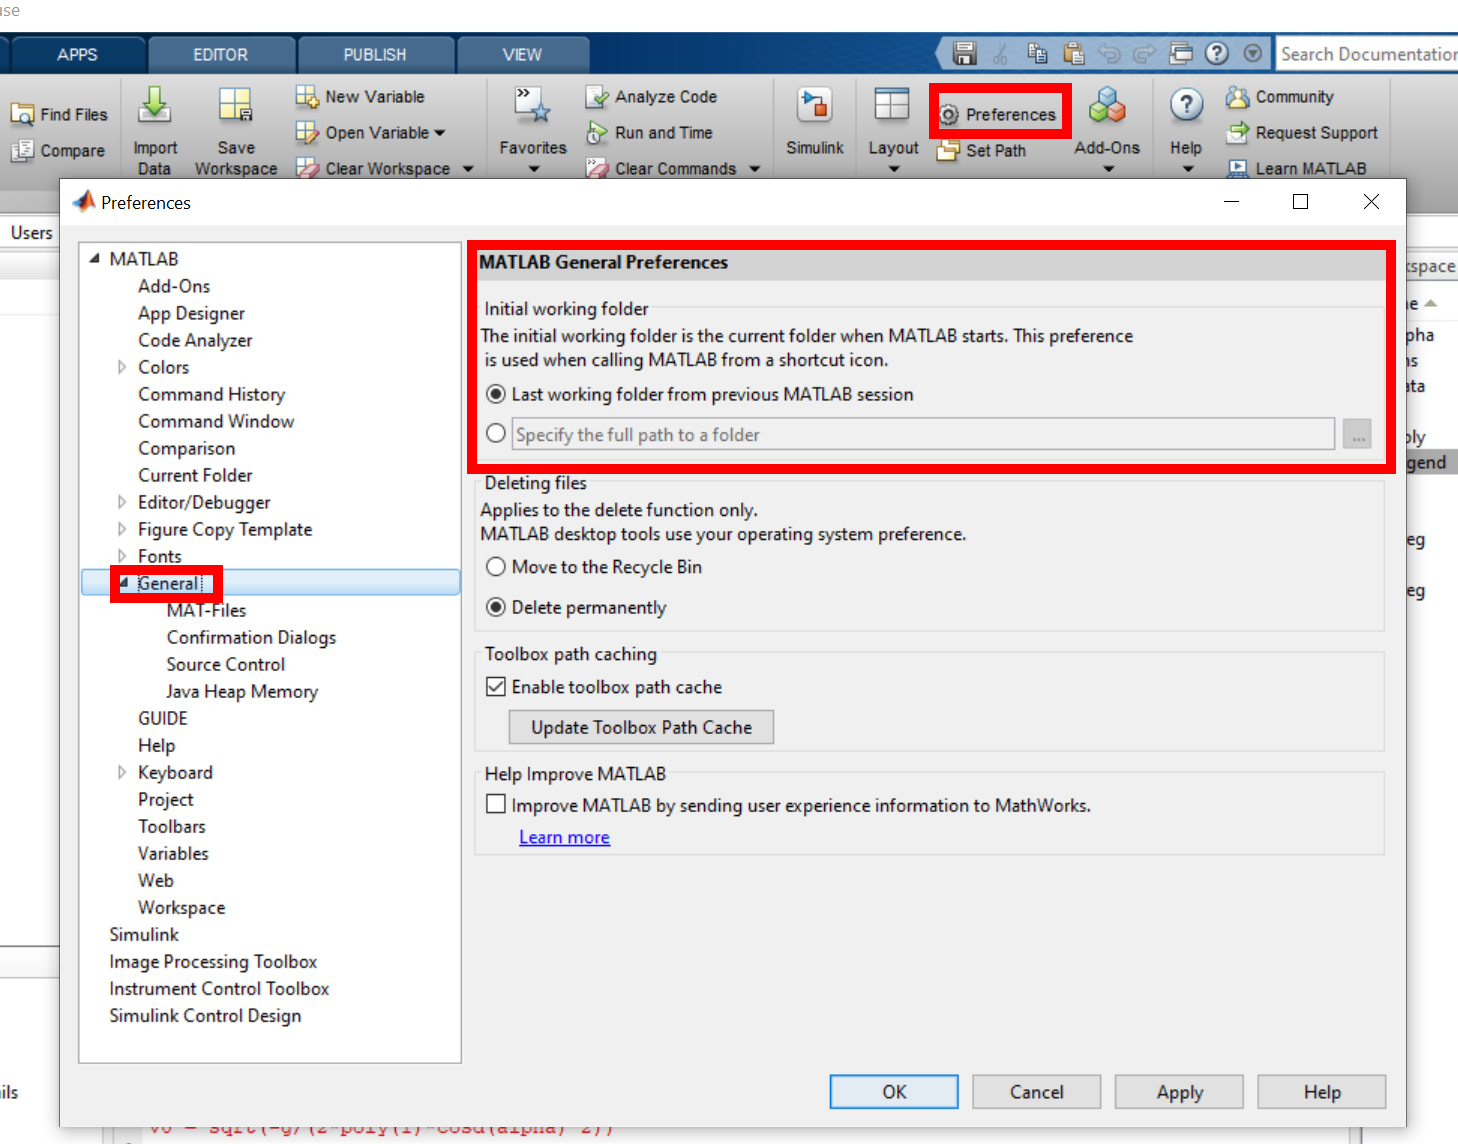This screenshot has height=1144, width=1458.
Task: Click the Find Files icon
Action: pos(22,115)
